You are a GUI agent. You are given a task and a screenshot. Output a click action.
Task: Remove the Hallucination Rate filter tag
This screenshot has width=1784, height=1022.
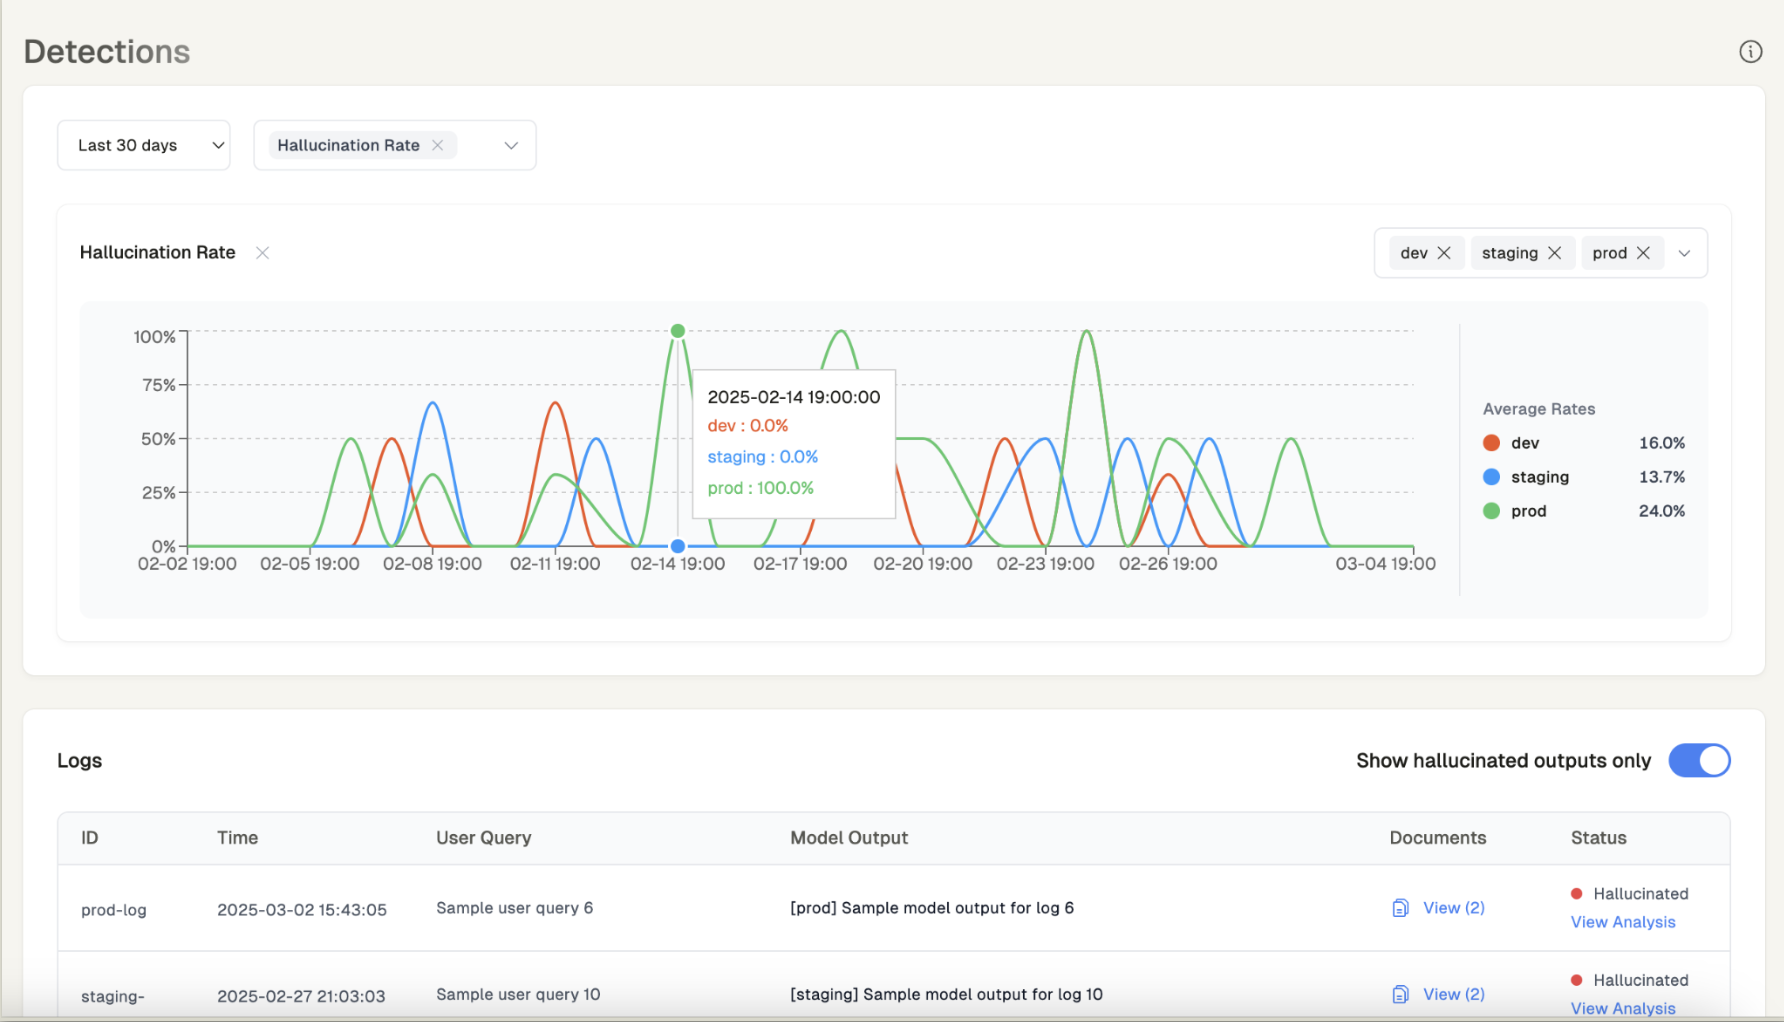438,145
